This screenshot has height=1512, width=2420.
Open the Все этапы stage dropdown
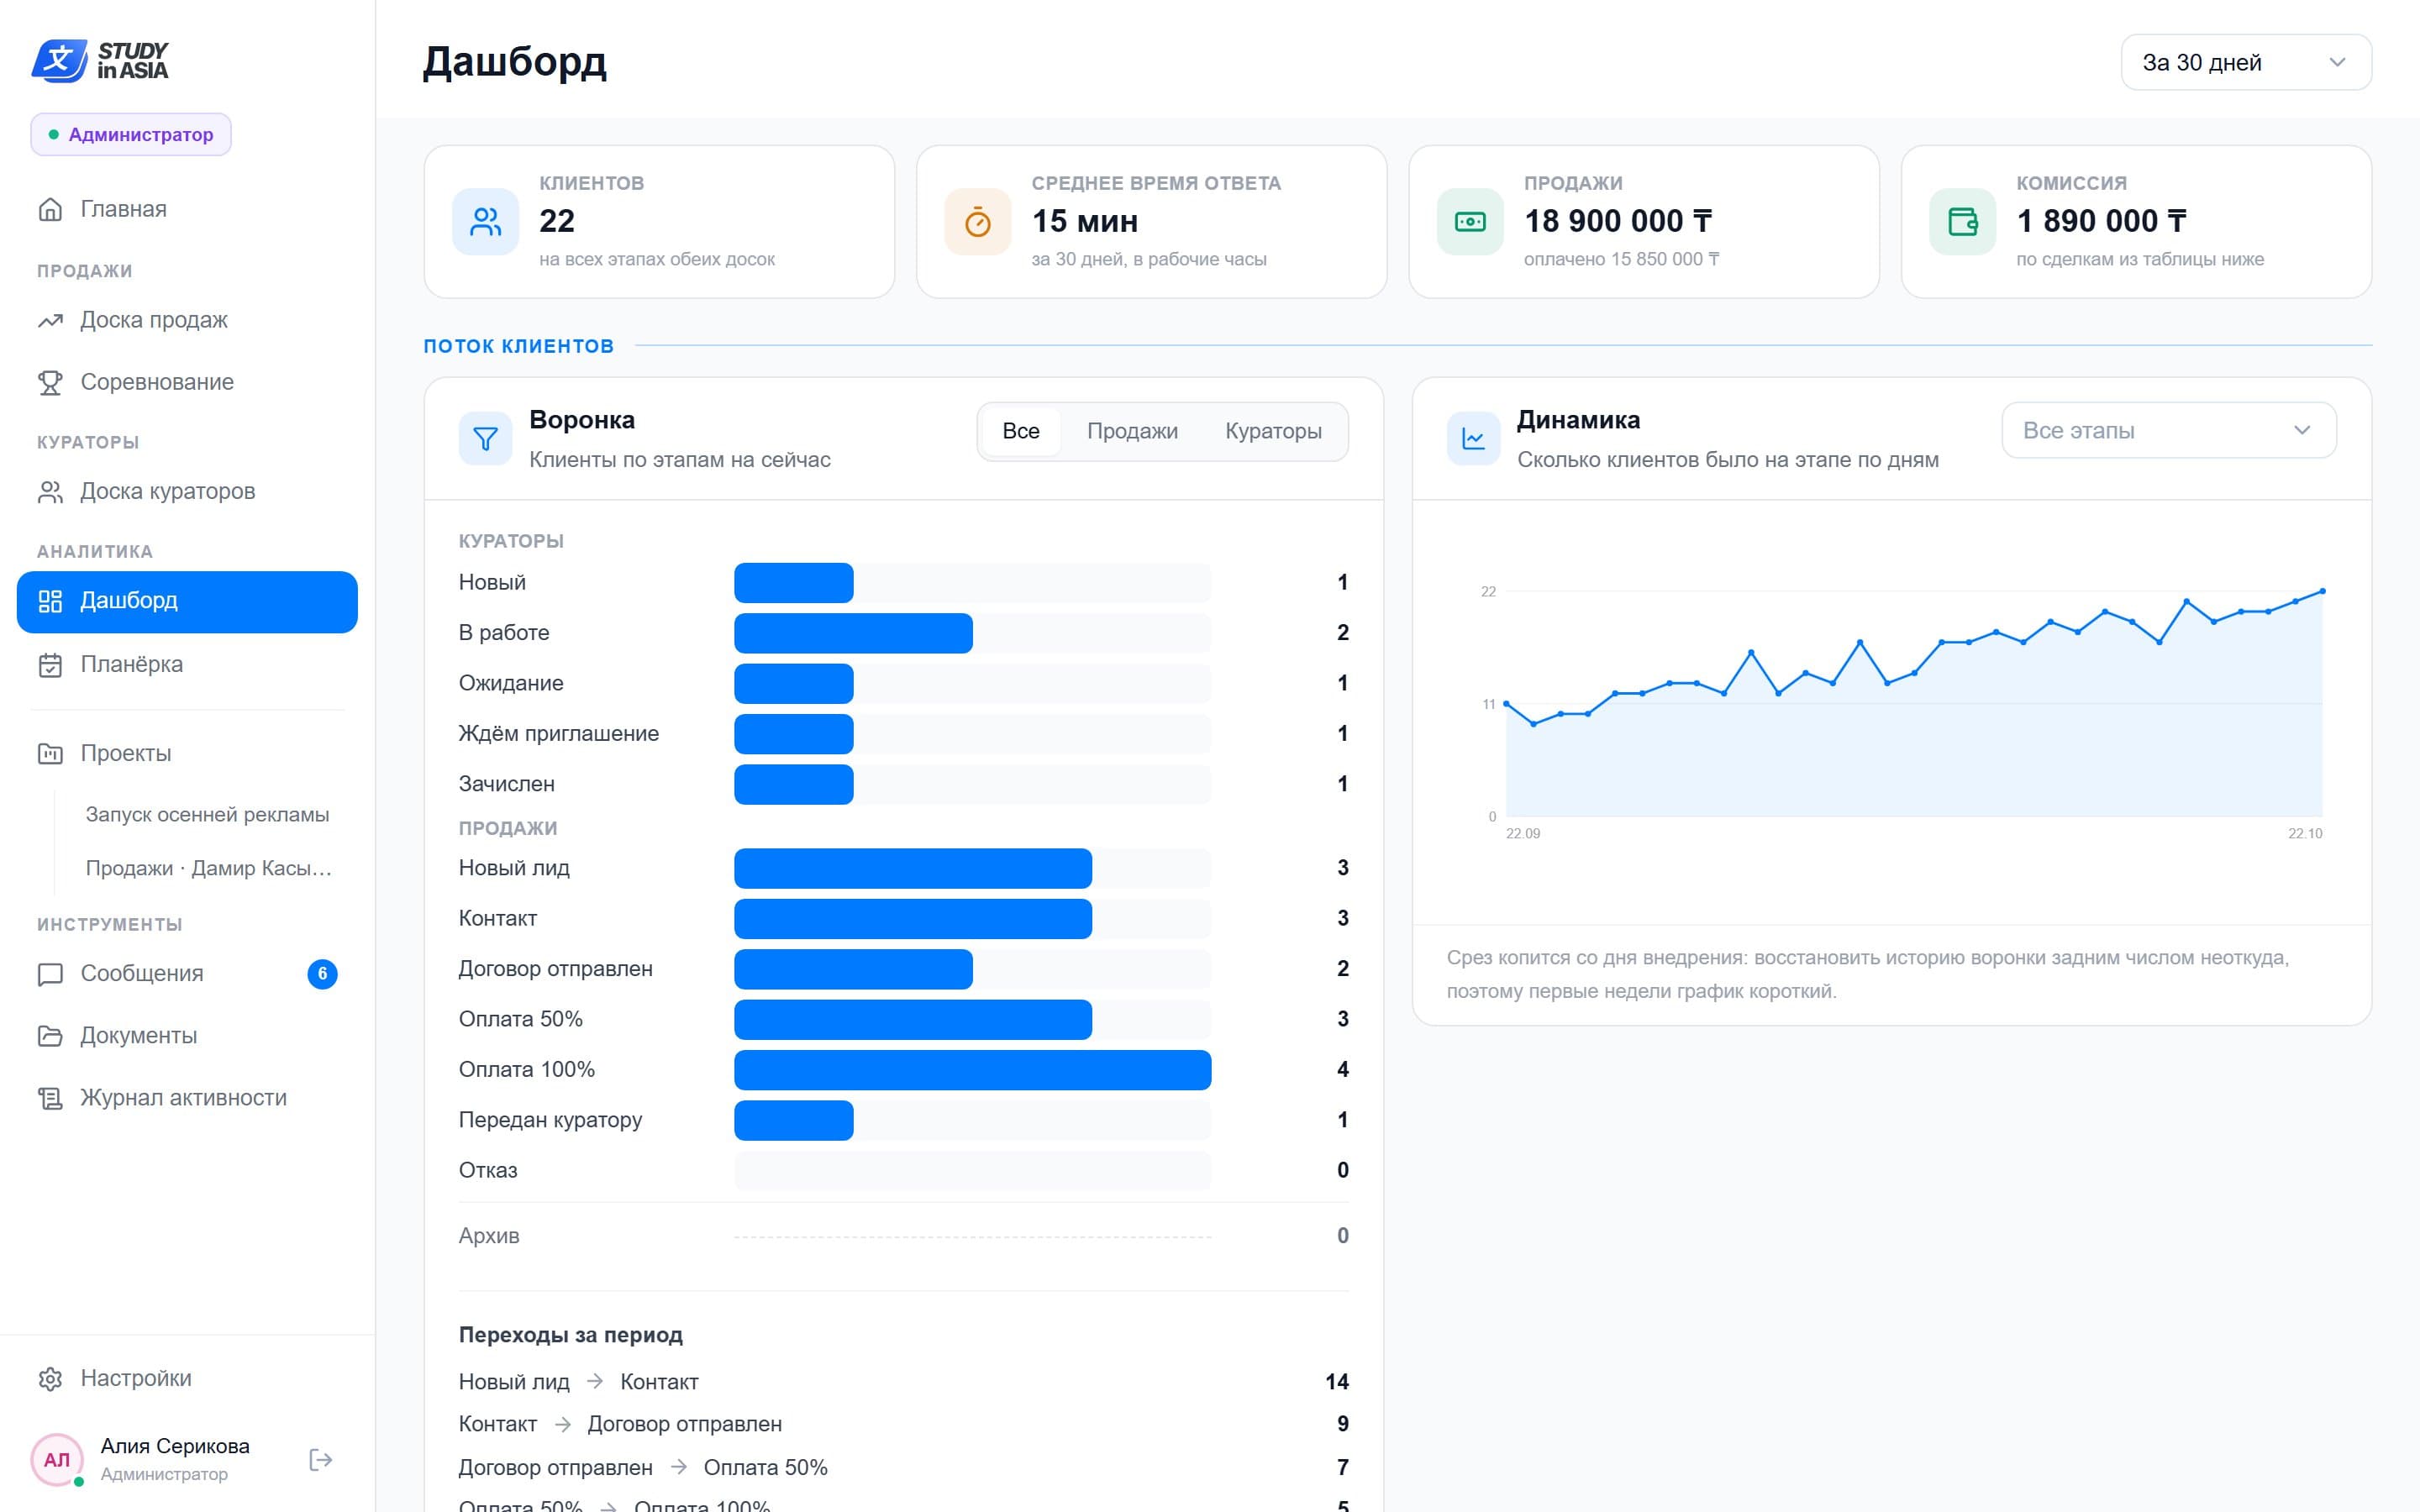point(2169,431)
